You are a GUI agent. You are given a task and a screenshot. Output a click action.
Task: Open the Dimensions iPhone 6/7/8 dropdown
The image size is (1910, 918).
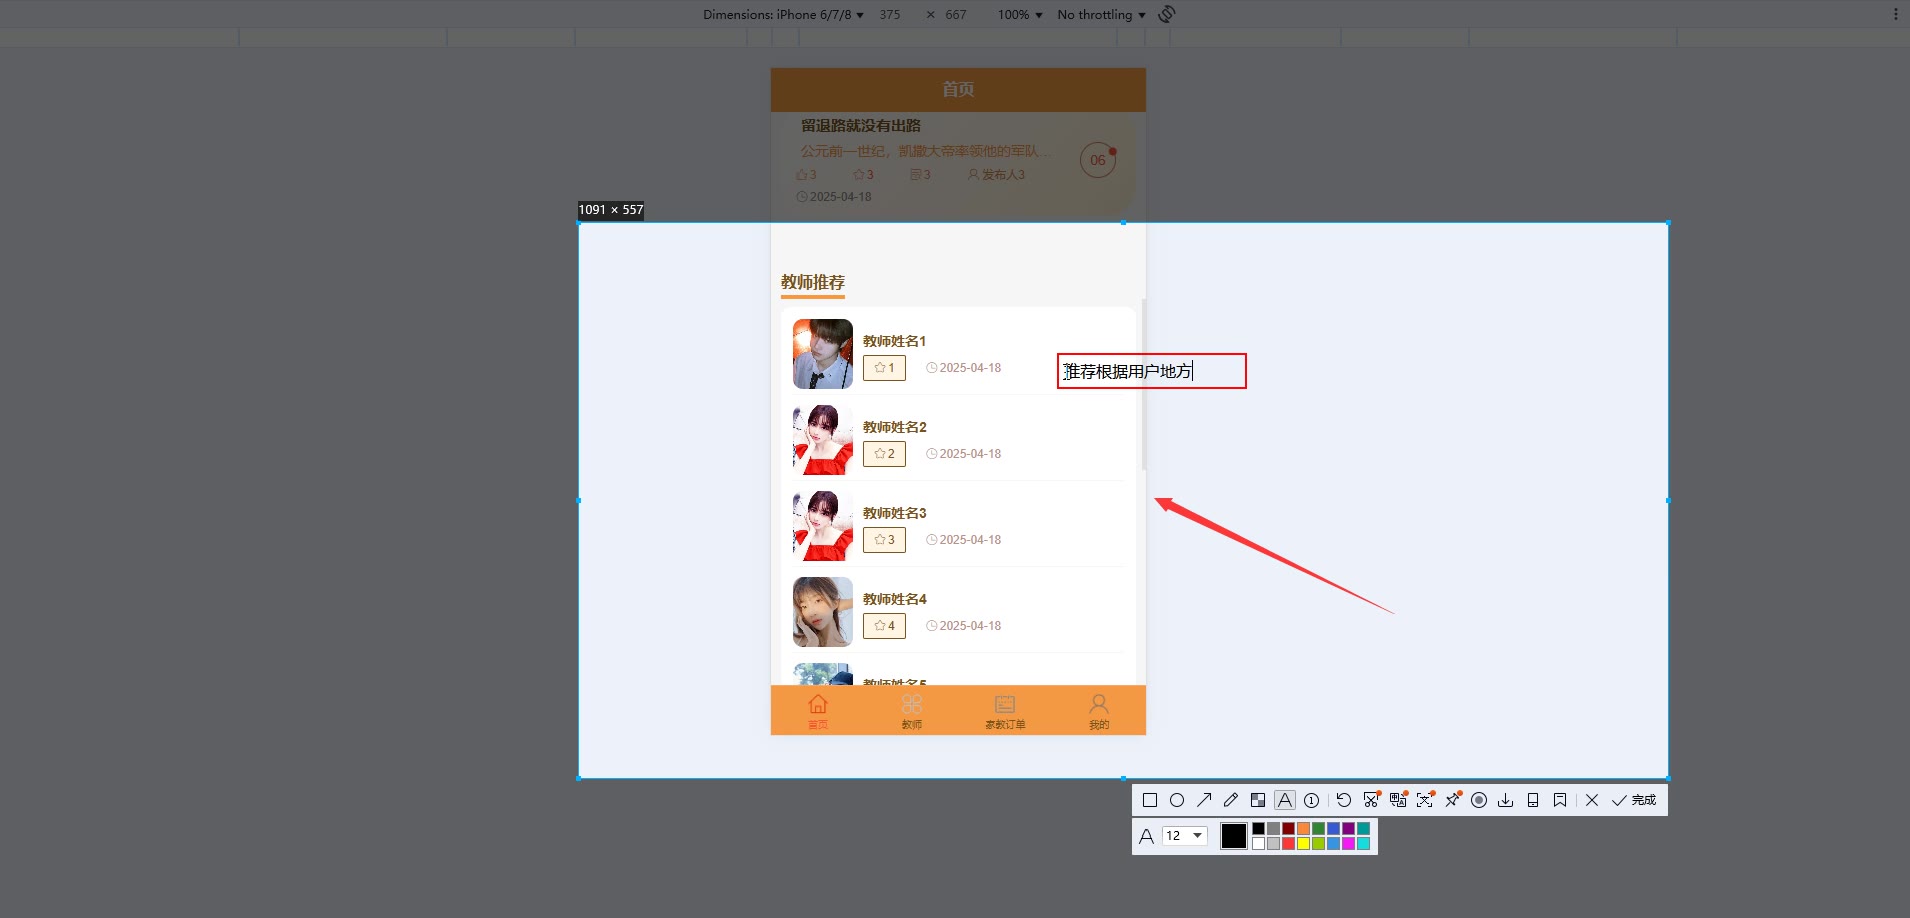[x=783, y=15]
